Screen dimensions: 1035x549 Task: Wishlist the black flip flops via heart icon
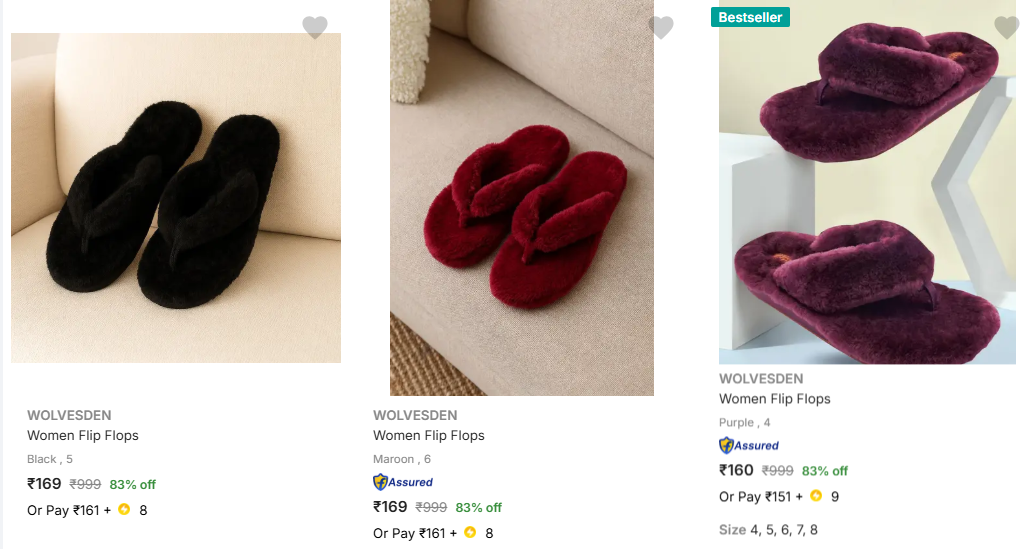click(x=315, y=27)
